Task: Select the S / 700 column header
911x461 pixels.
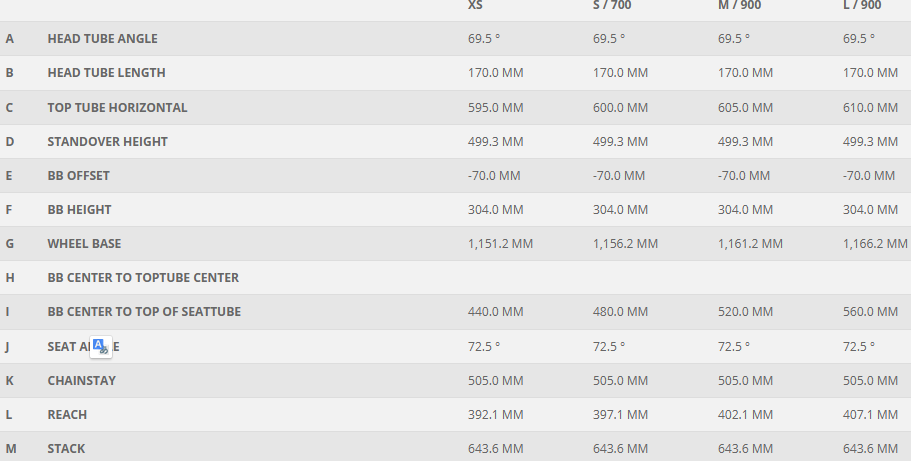Action: pyautogui.click(x=612, y=6)
